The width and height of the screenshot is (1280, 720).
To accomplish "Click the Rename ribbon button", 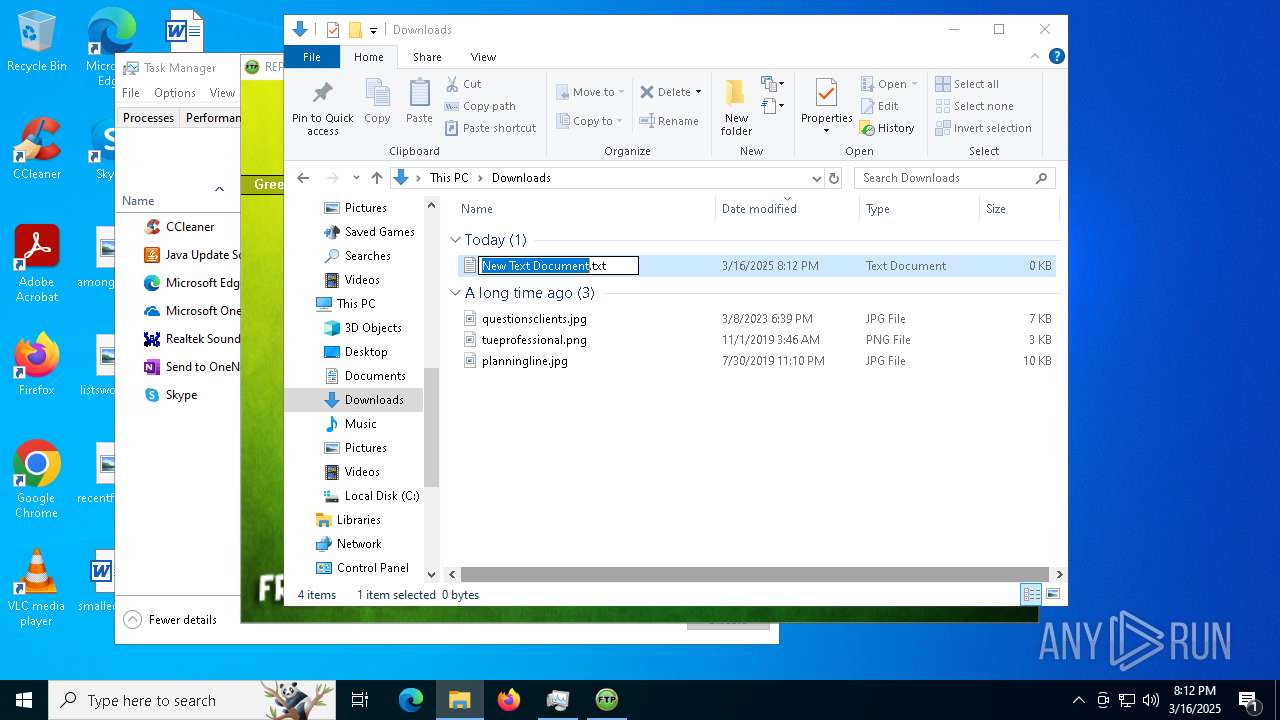I will (669, 121).
